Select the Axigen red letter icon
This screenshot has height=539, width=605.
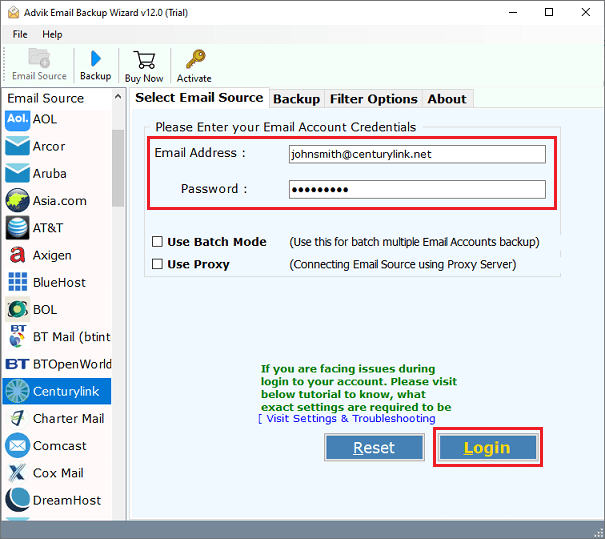[17, 255]
